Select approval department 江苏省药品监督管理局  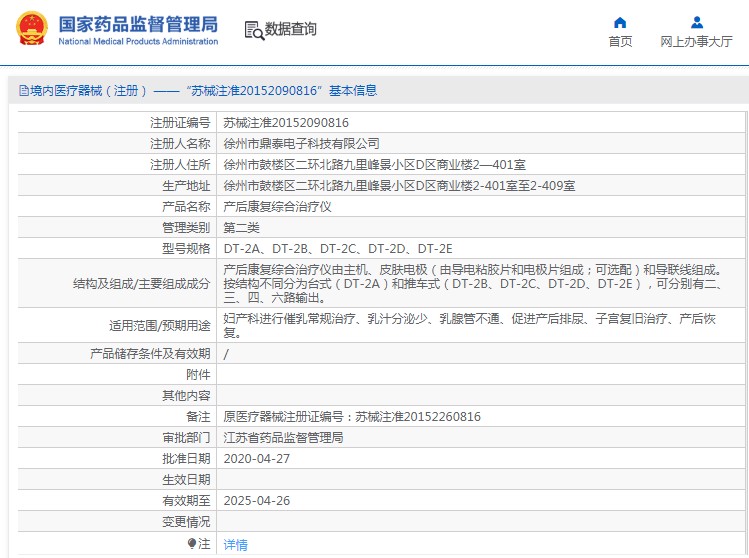tap(283, 438)
